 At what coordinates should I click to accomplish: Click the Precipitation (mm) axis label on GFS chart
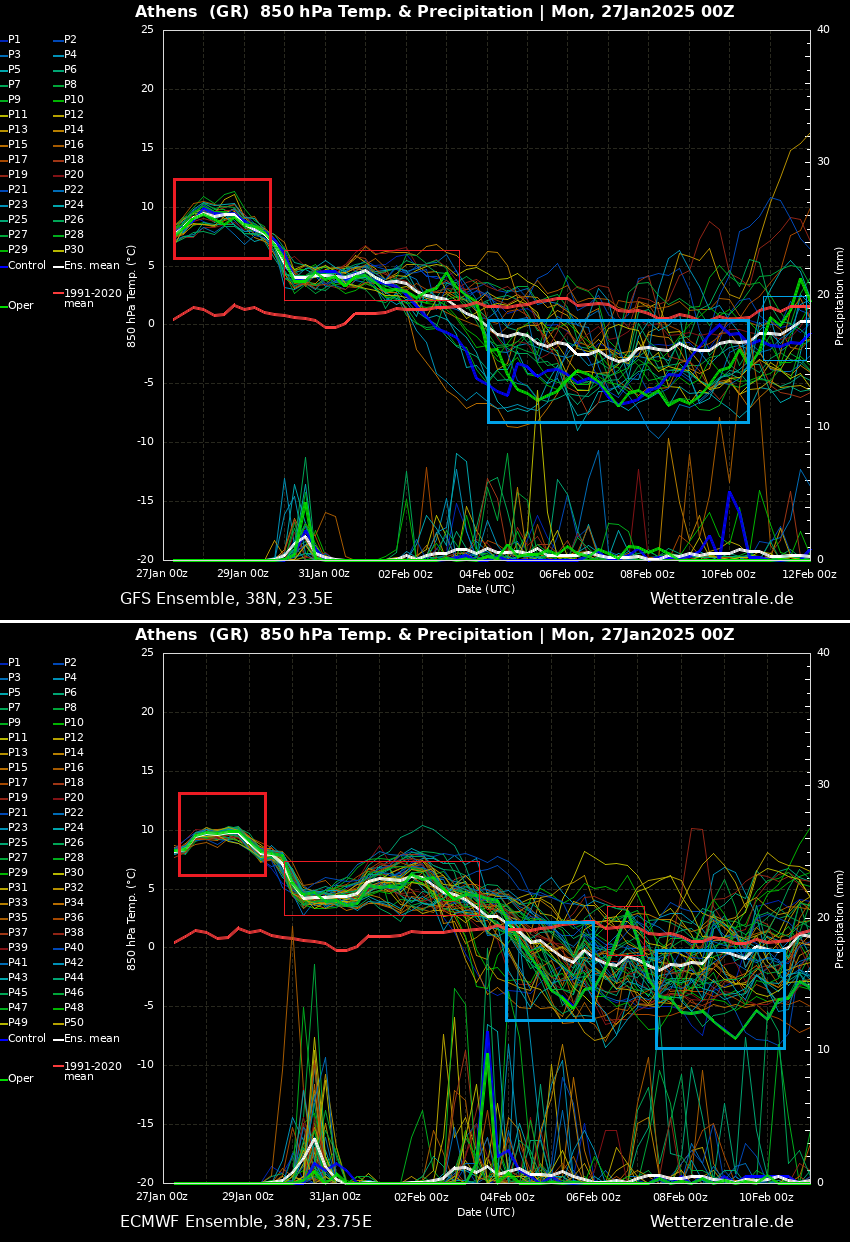pyautogui.click(x=840, y=295)
